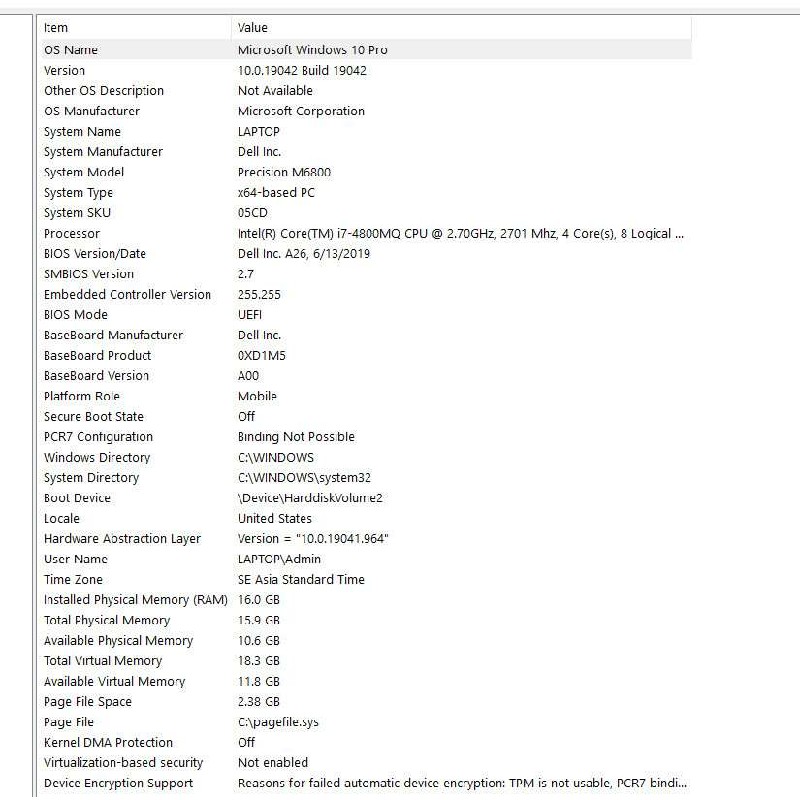Select the Total Physical Memory row

pyautogui.click(x=366, y=620)
